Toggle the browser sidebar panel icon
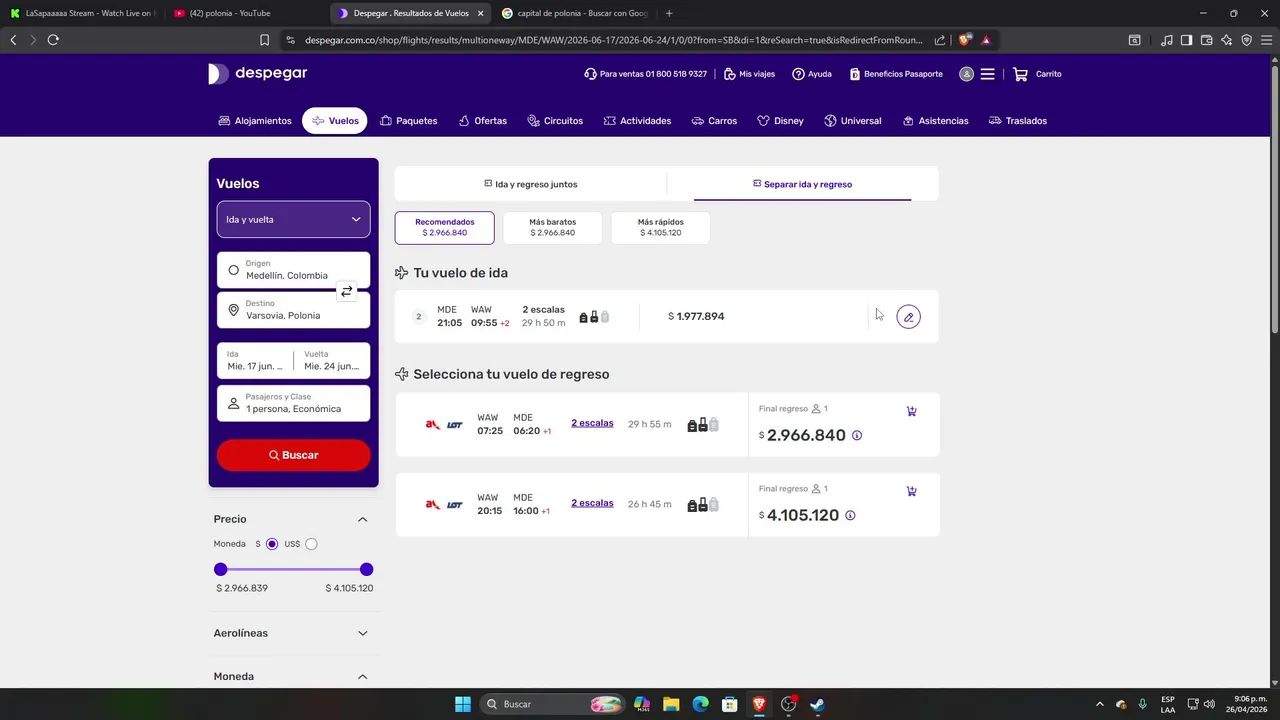The width and height of the screenshot is (1280, 720). point(1186,40)
